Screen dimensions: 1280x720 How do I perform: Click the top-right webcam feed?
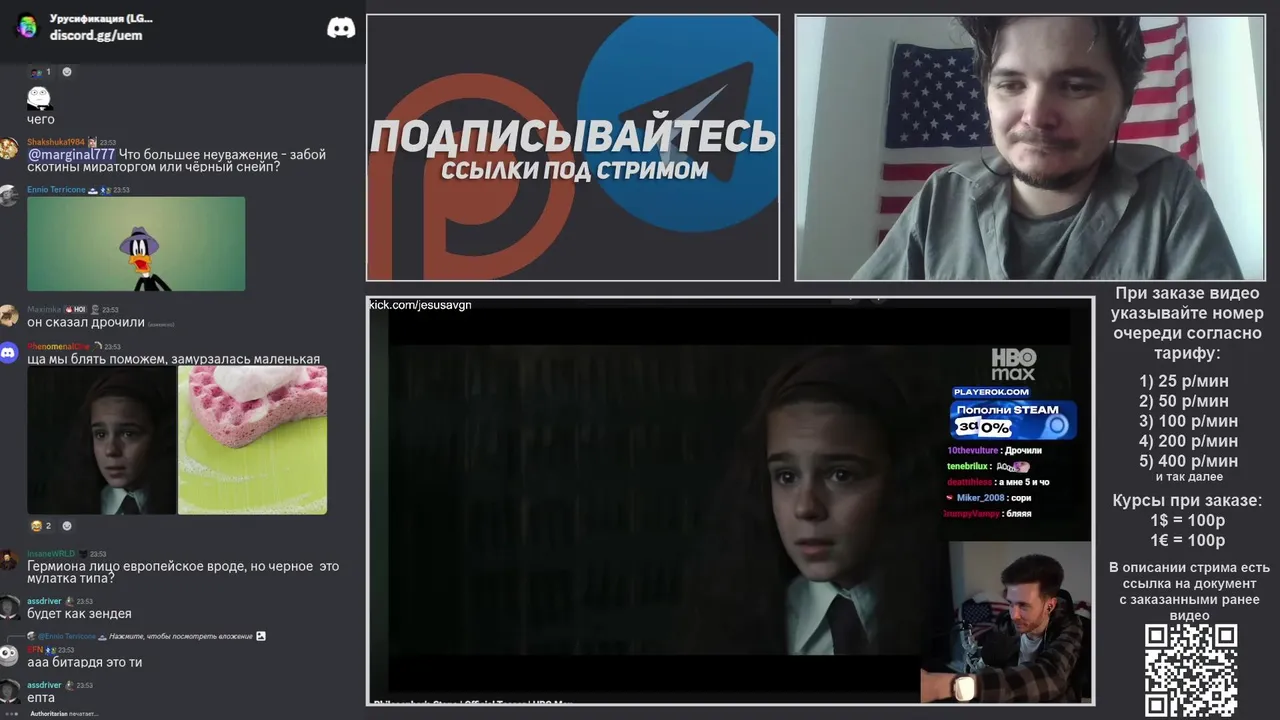pyautogui.click(x=1030, y=147)
